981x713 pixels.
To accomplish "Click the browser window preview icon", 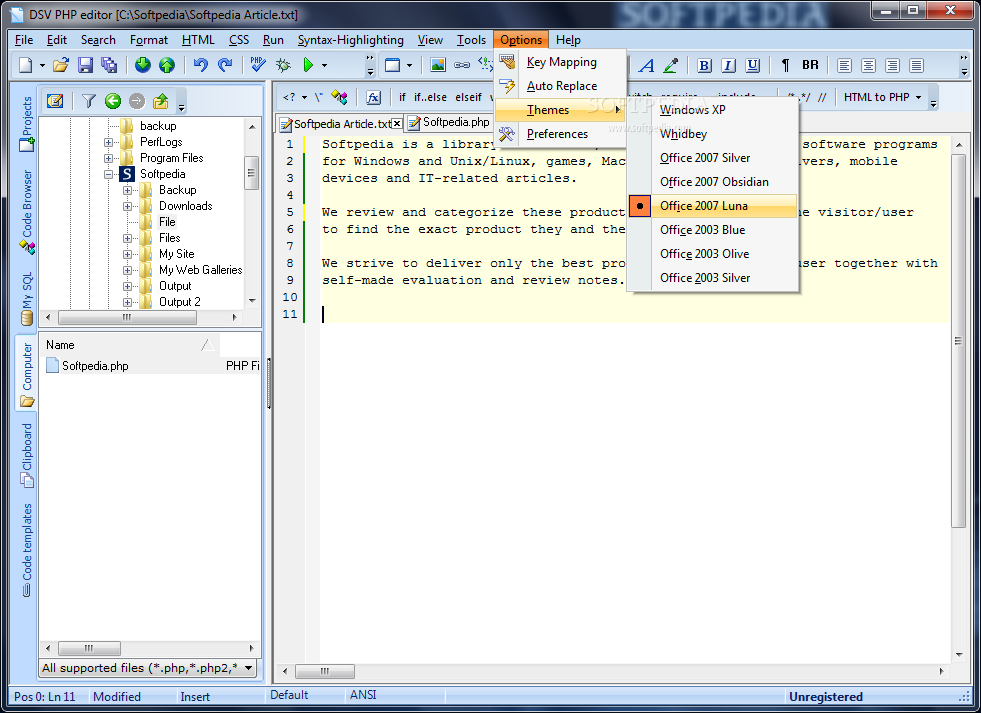I will [392, 65].
